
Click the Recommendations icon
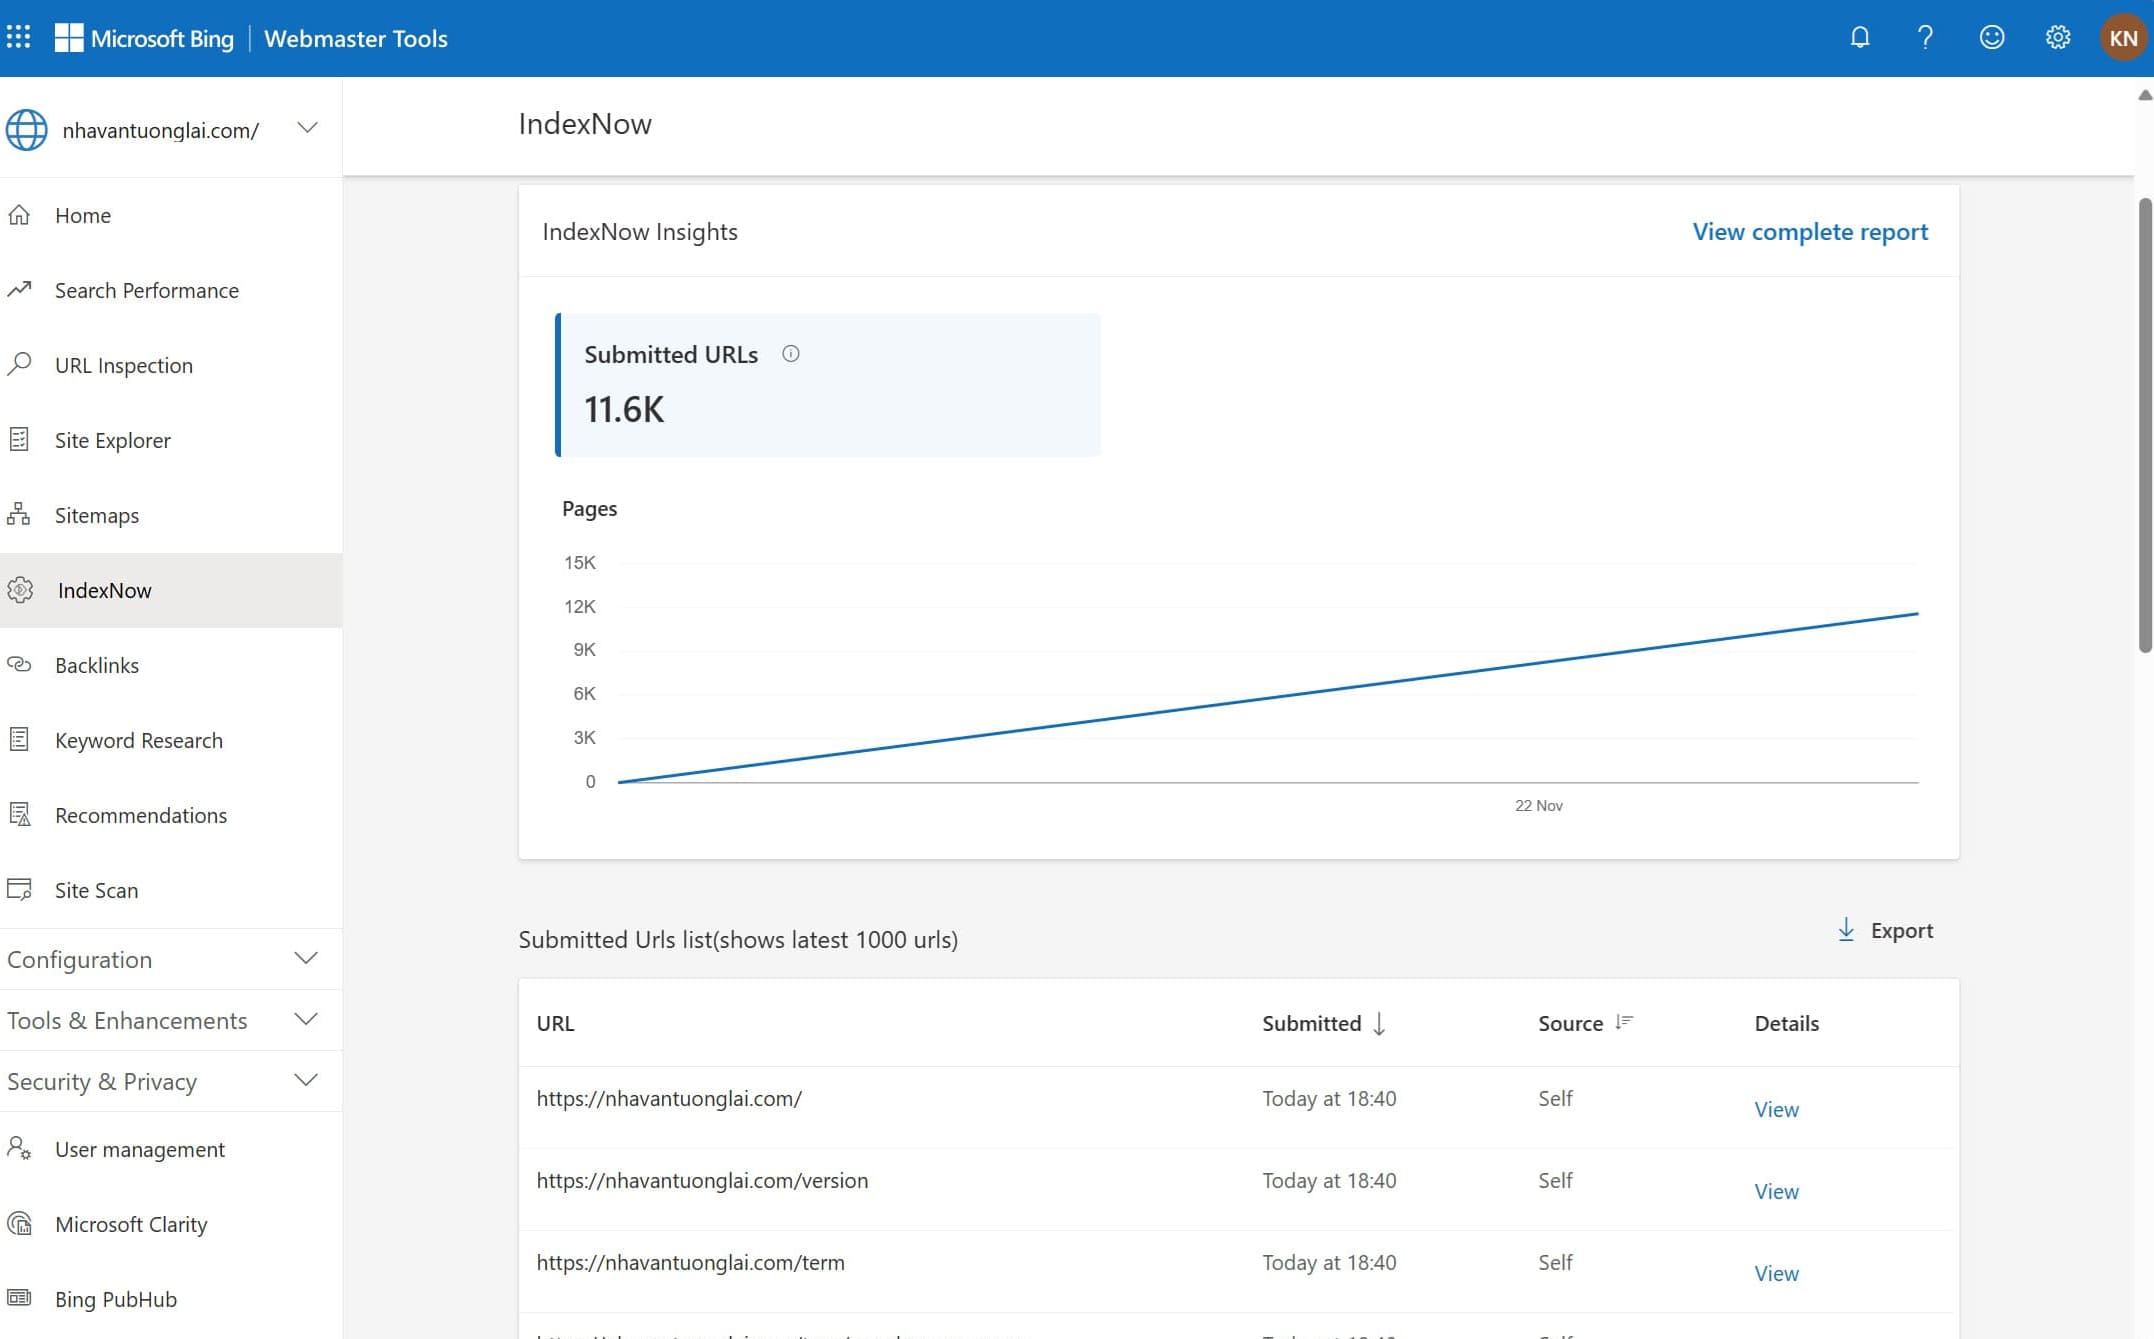(19, 815)
